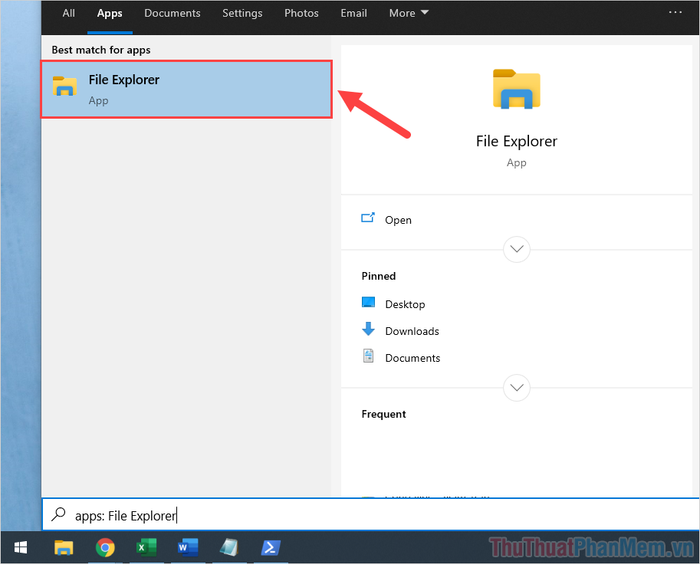Viewport: 700px width, 564px height.
Task: Click the blue Downloads arrow icon
Action: pyautogui.click(x=368, y=329)
